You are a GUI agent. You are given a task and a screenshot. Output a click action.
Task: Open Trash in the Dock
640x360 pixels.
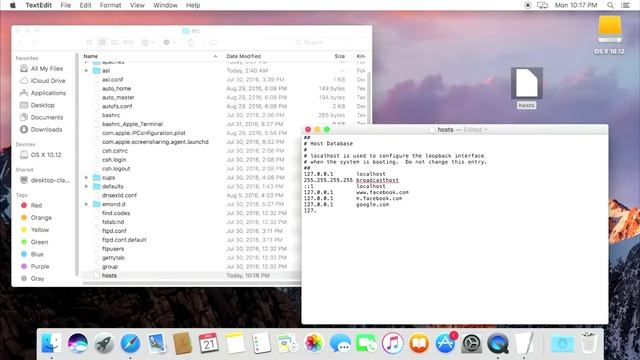[589, 343]
